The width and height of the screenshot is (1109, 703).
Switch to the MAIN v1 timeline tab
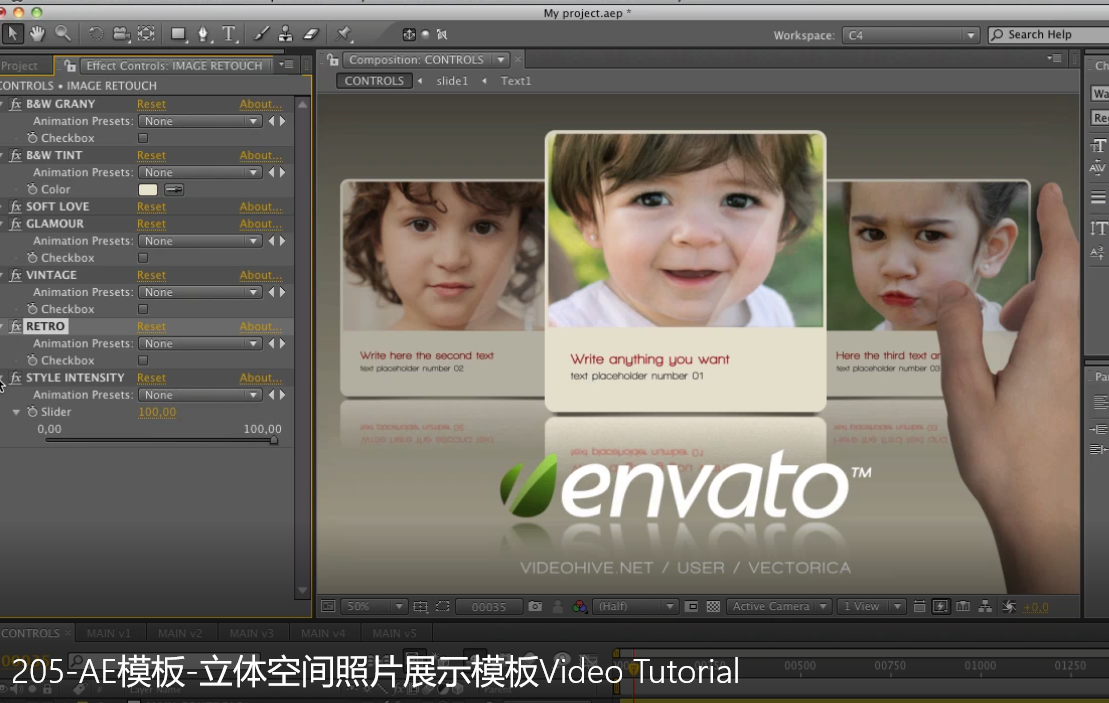click(x=108, y=634)
